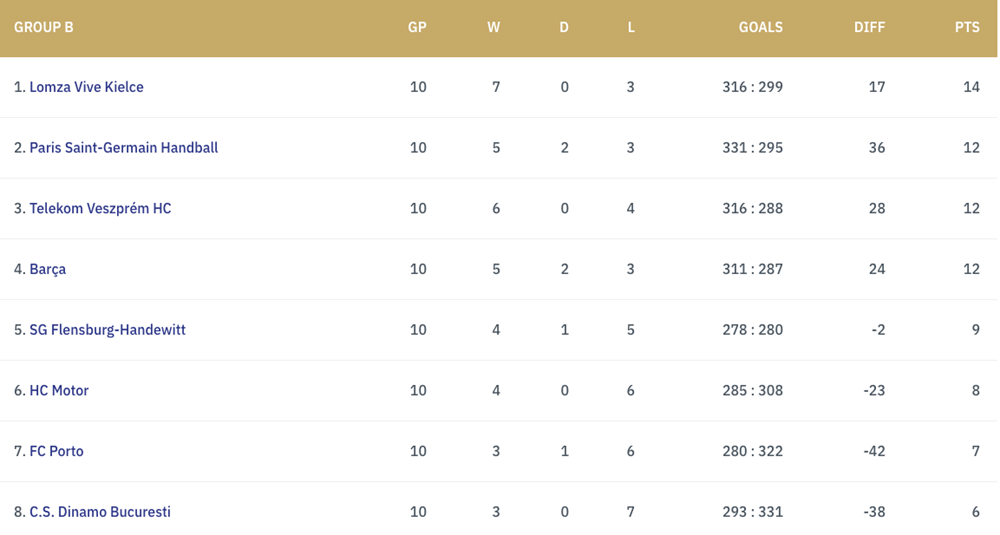The height and width of the screenshot is (535, 1000).
Task: Click the DIFF column header
Action: (x=869, y=27)
